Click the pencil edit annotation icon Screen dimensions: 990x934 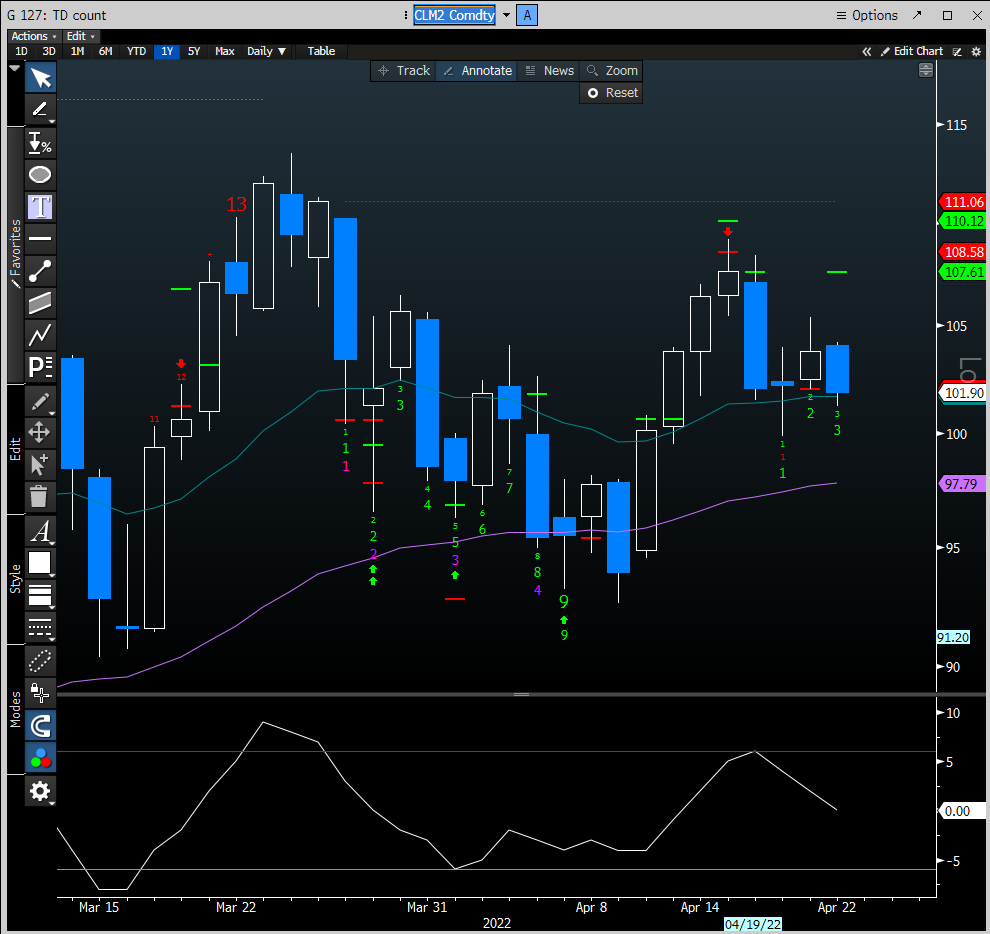pyautogui.click(x=40, y=402)
